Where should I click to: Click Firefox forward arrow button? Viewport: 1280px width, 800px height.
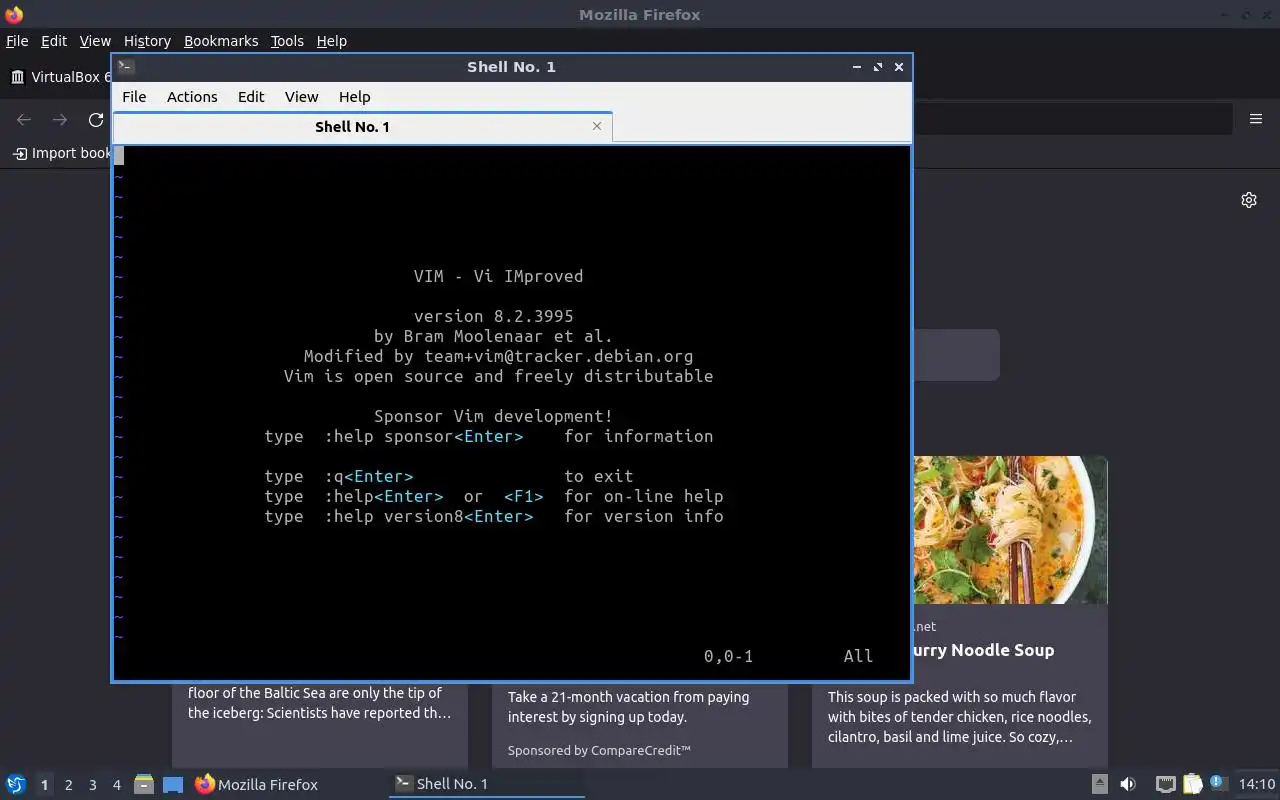(x=60, y=120)
